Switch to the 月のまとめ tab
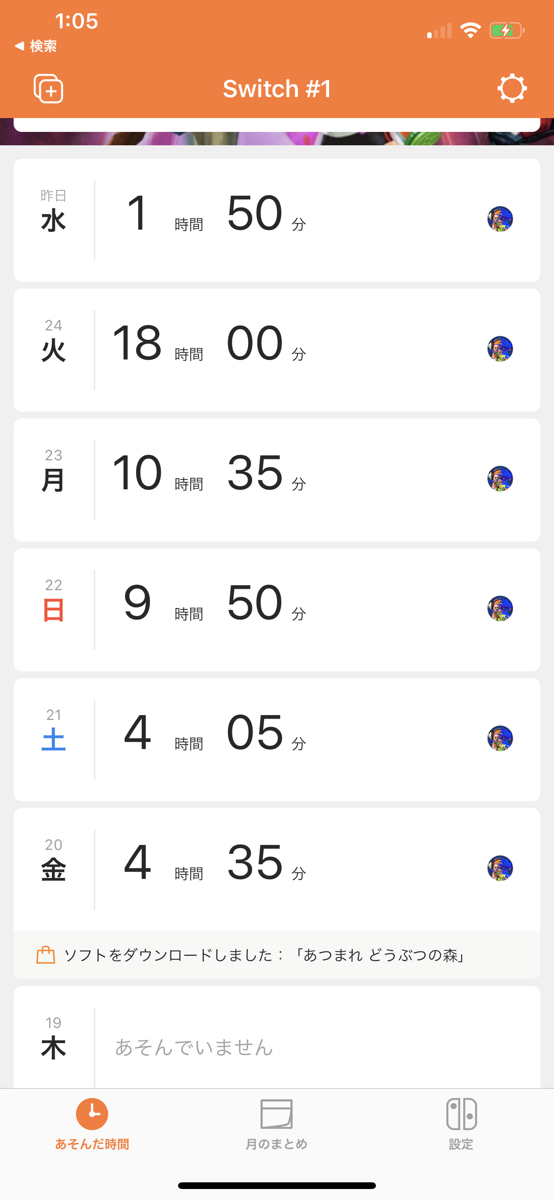Screen dimensions: 554x1200 (276, 1125)
